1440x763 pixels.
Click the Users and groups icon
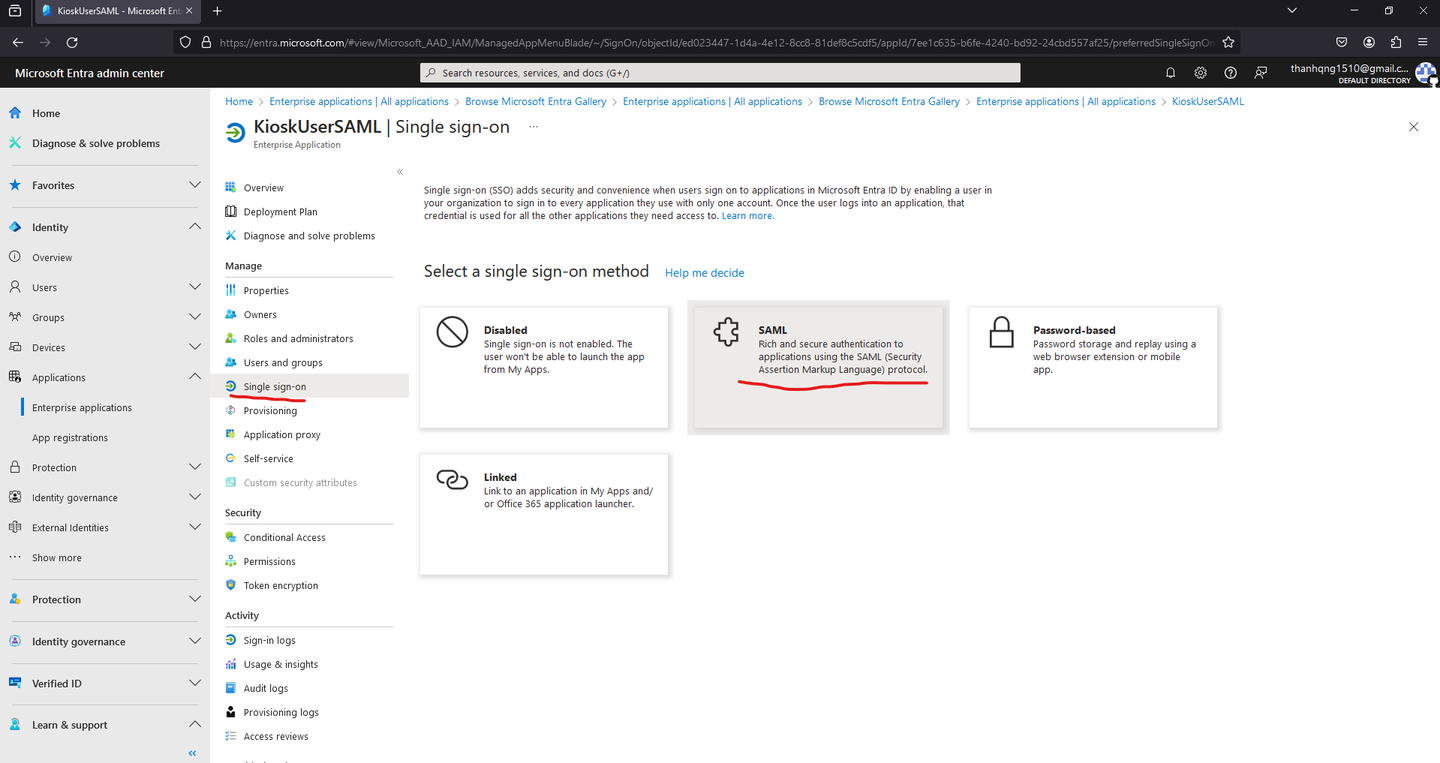[231, 362]
